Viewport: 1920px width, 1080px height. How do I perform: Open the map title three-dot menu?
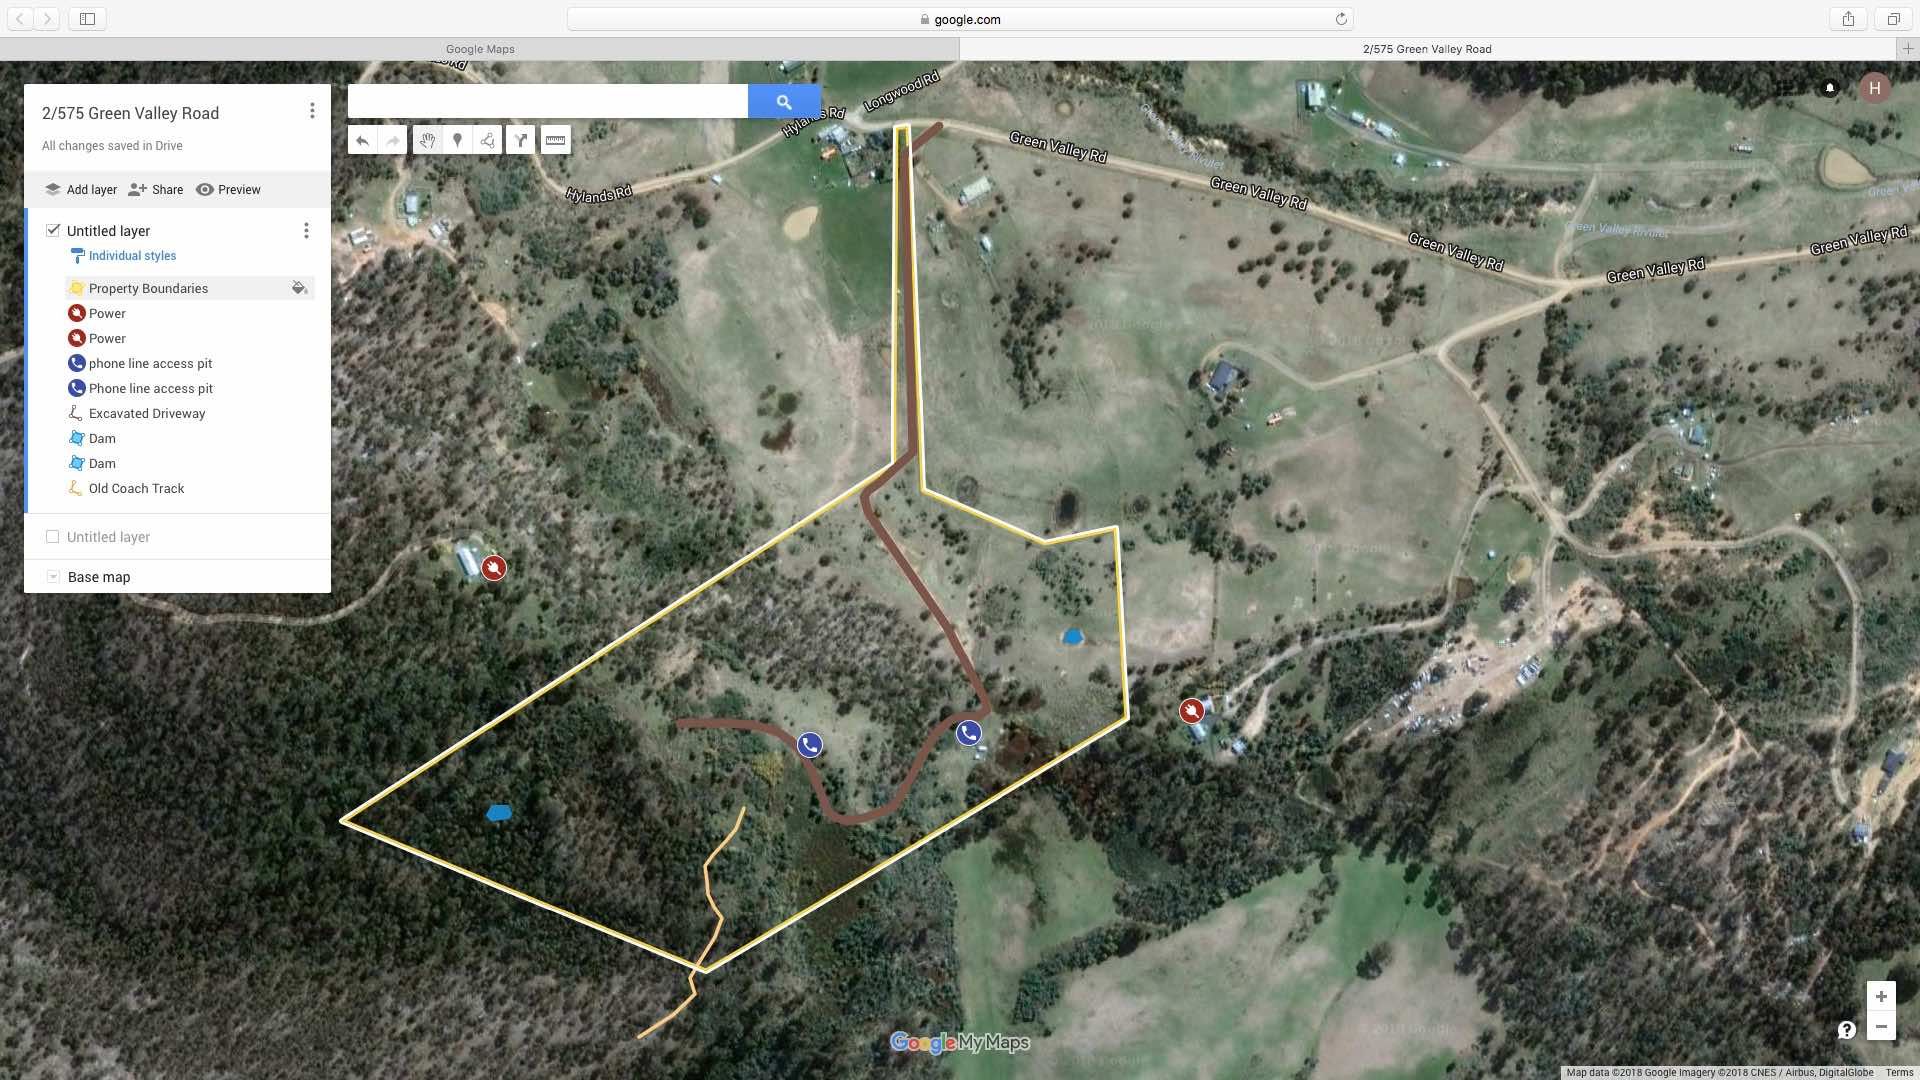pos(312,111)
